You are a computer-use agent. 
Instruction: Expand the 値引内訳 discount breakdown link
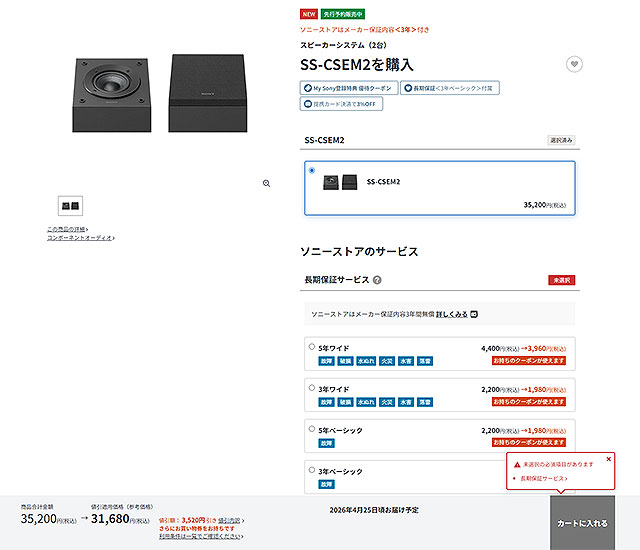[x=230, y=520]
